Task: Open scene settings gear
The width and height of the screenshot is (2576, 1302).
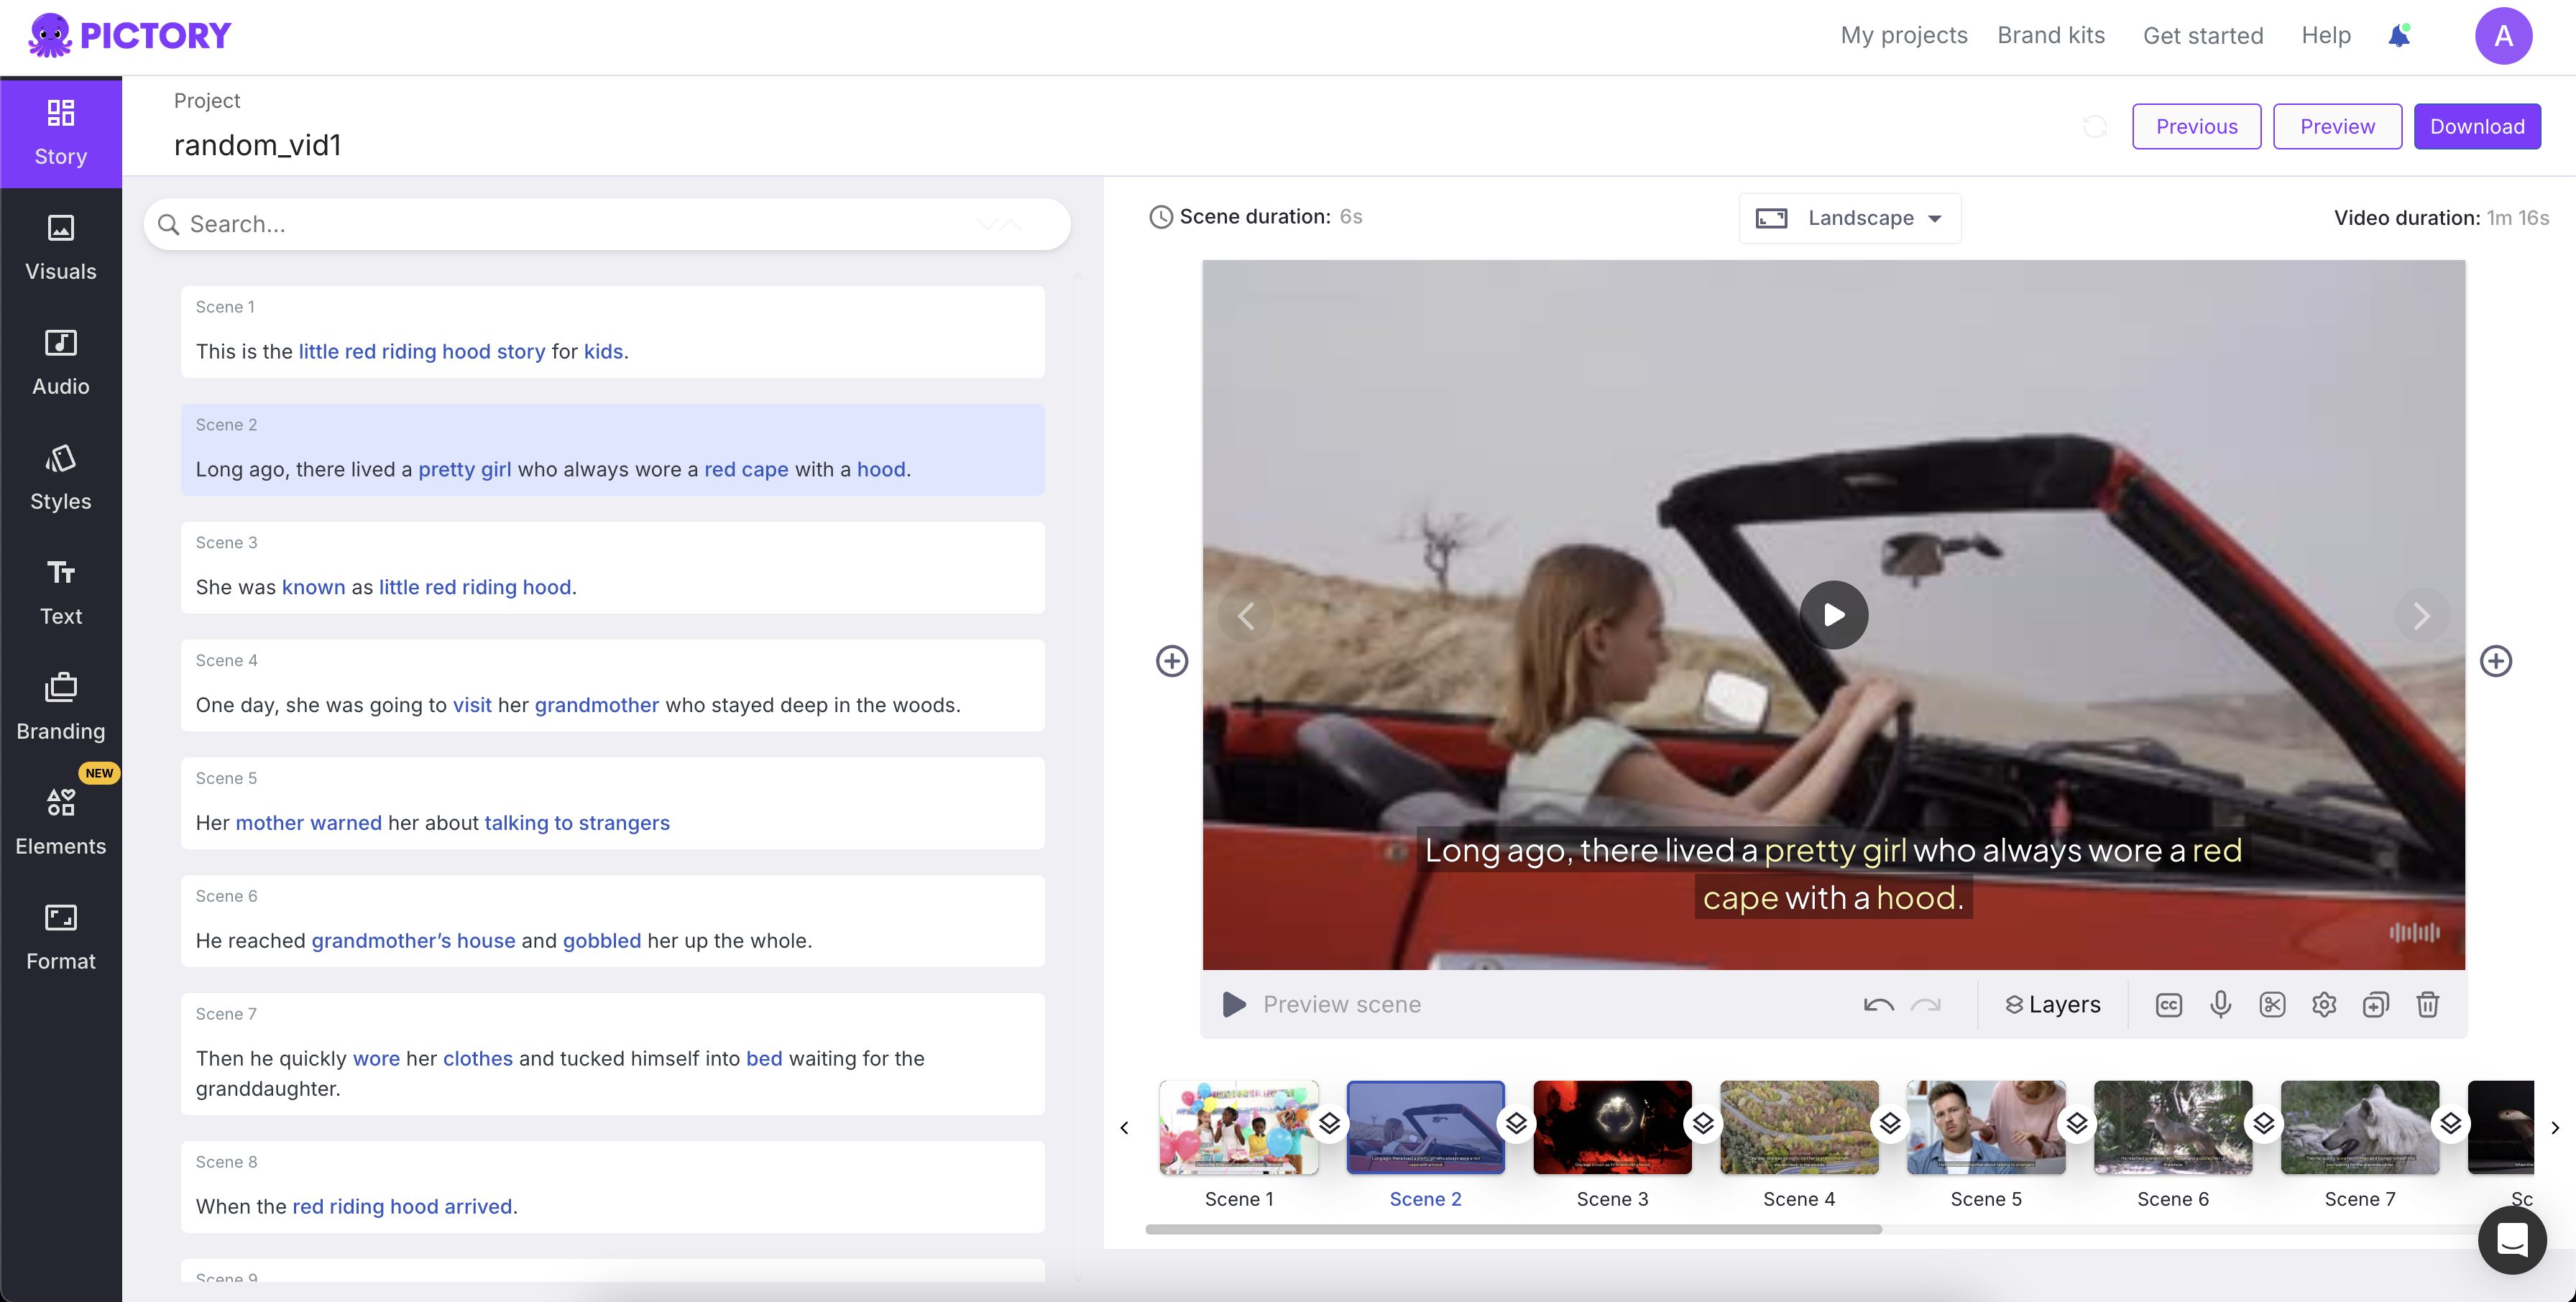Action: pyautogui.click(x=2324, y=1005)
